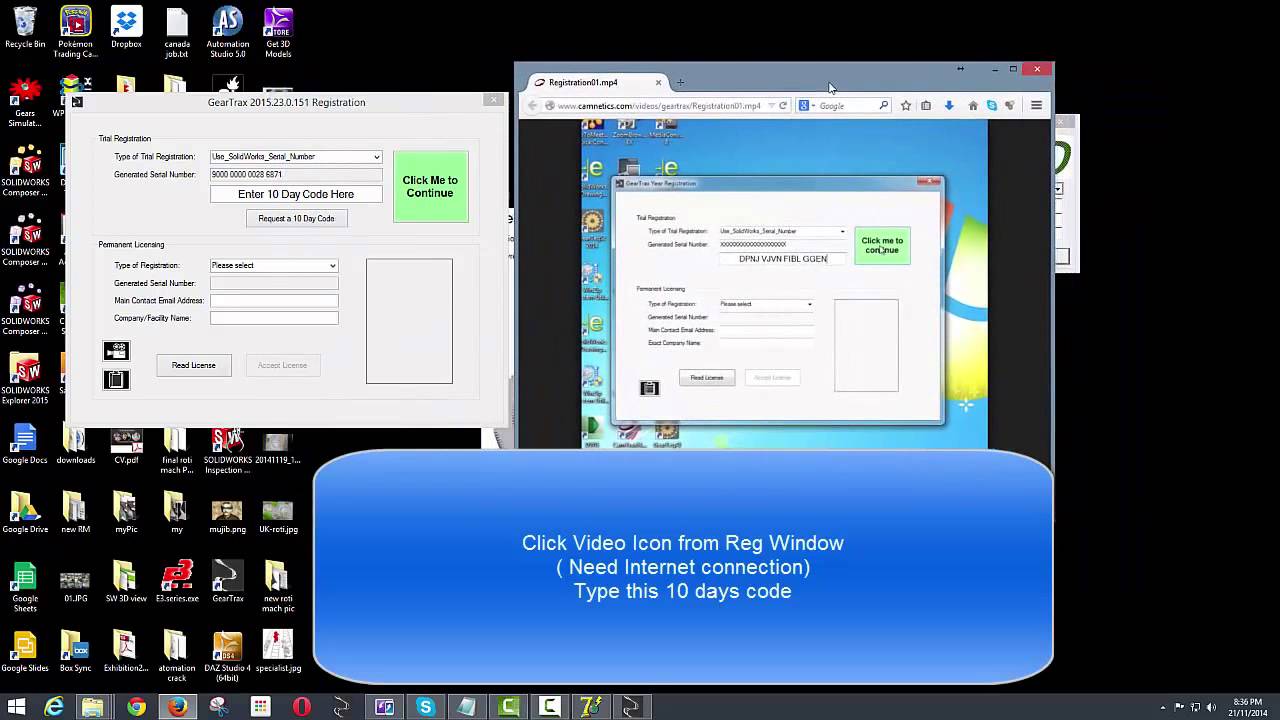Expand Type of Registration 'Please select' dropdown
The image size is (1280, 720).
(x=333, y=266)
